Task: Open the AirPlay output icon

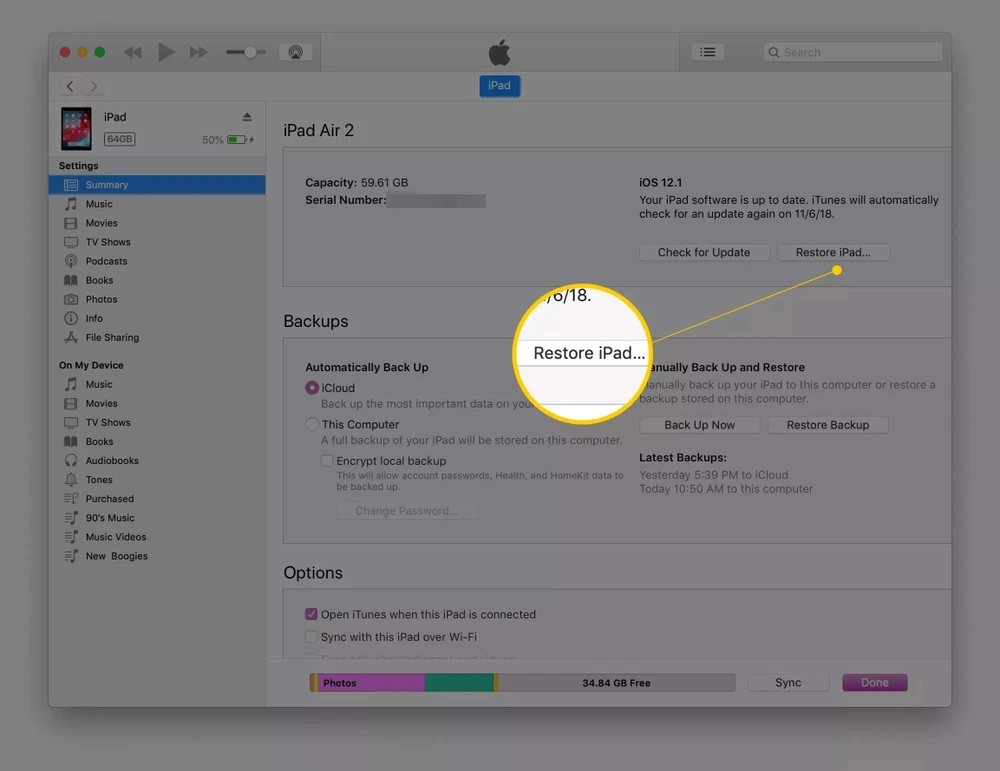Action: coord(295,52)
